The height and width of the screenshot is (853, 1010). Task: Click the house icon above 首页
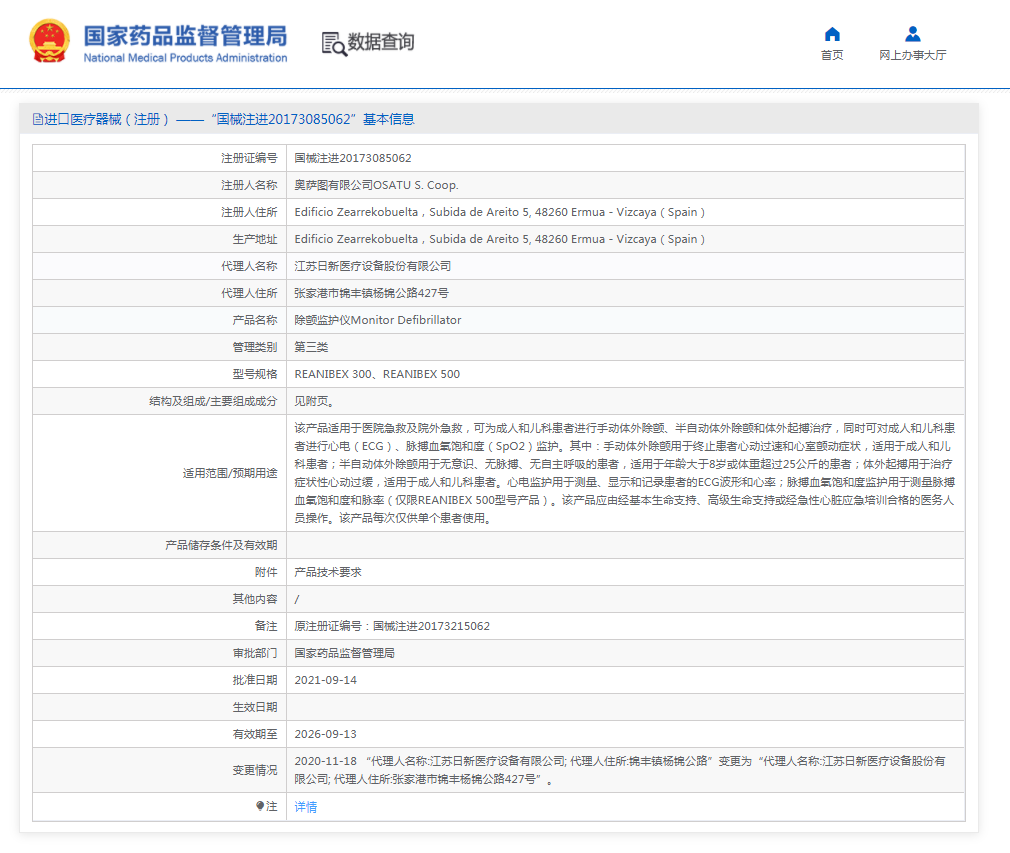(x=832, y=34)
